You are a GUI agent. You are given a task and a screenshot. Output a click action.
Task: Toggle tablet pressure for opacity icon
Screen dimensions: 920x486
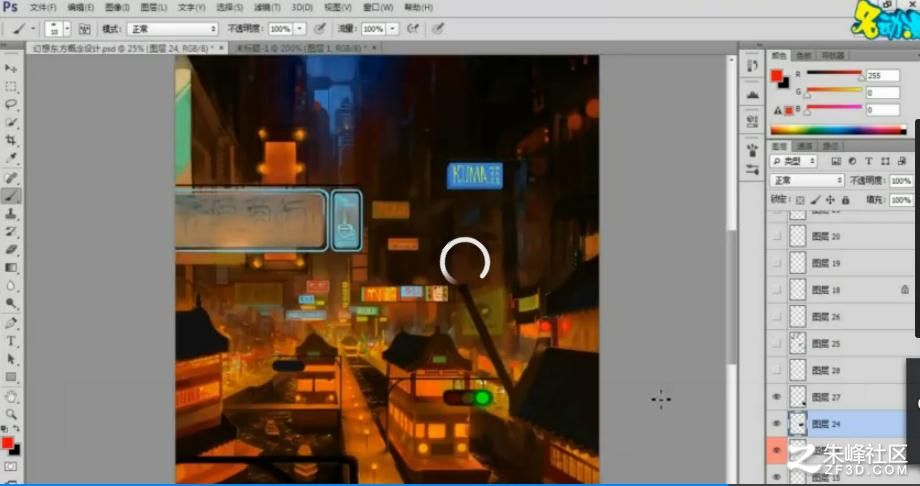click(319, 28)
